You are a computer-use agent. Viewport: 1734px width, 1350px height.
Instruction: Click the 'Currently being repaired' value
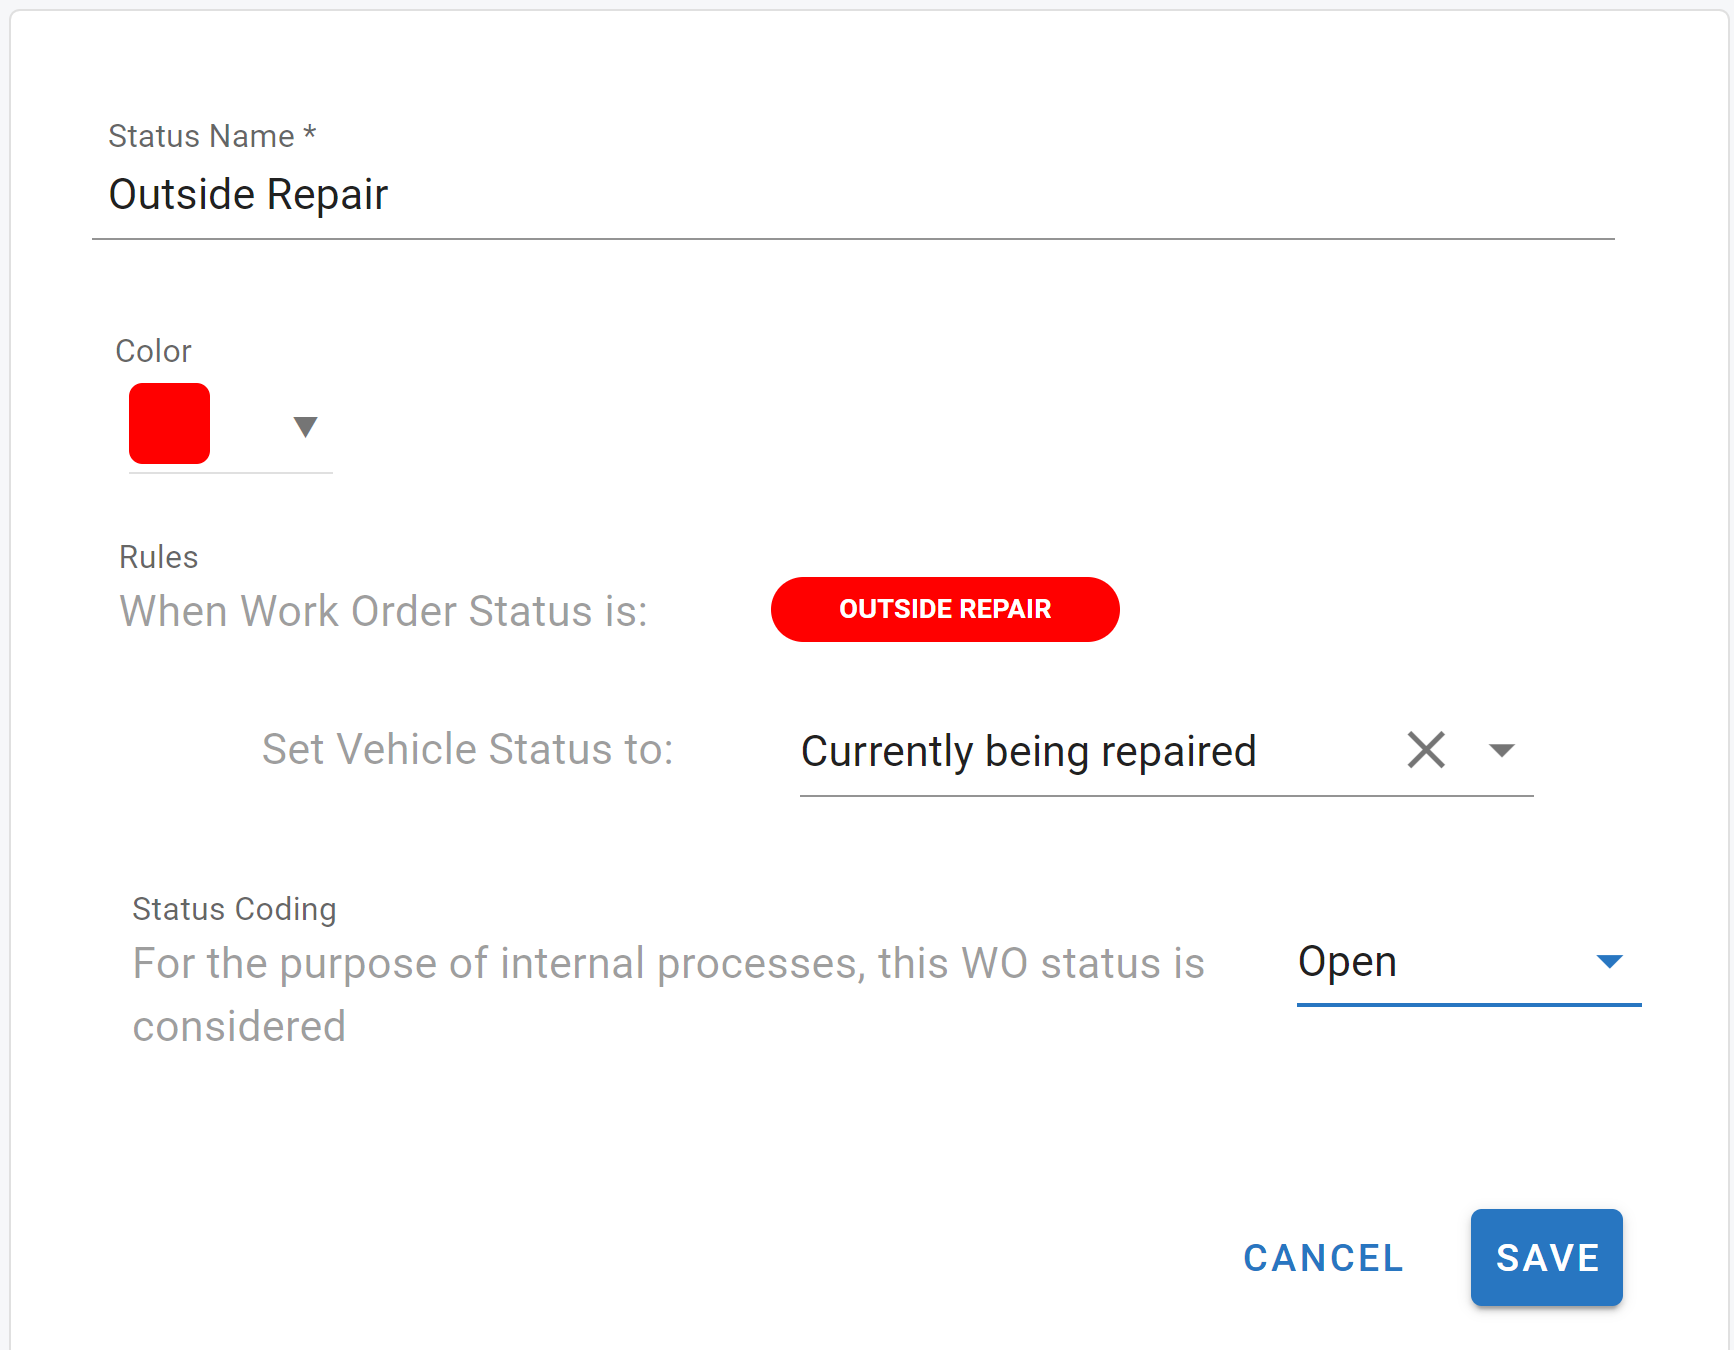pos(1028,751)
